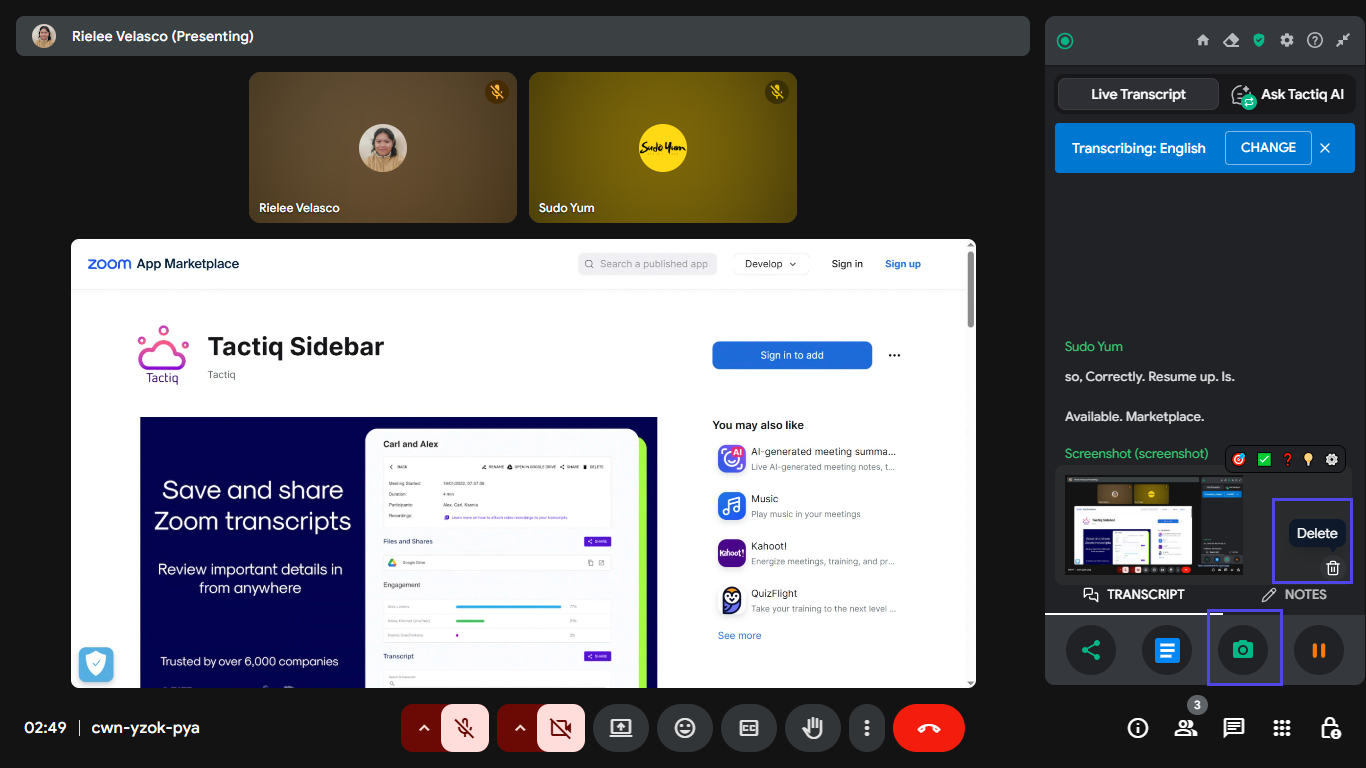Tag screenshot with the red question mark
1366x768 pixels.
click(x=1288, y=459)
